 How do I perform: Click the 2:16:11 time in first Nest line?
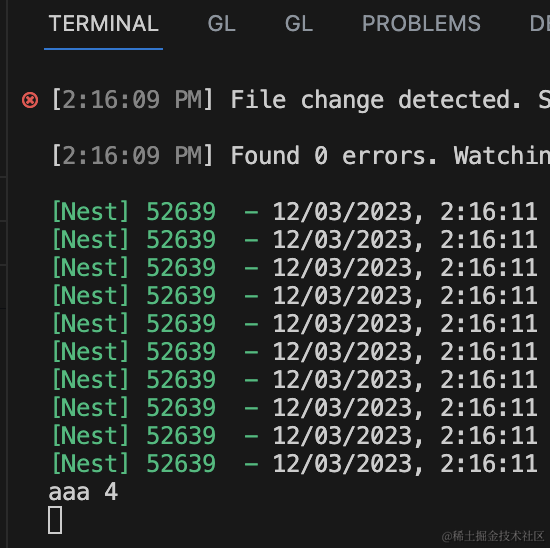[x=489, y=212]
